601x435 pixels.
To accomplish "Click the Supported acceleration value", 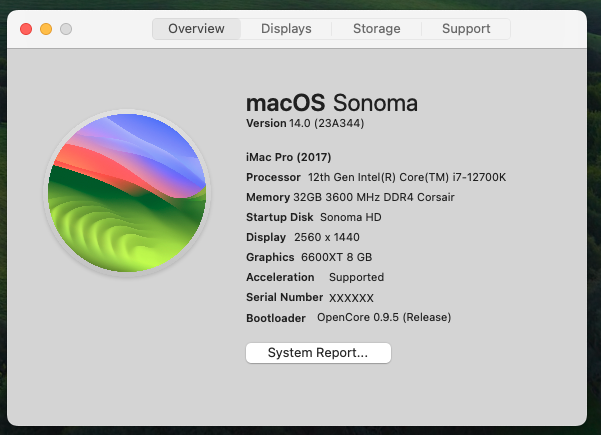I will tap(356, 277).
